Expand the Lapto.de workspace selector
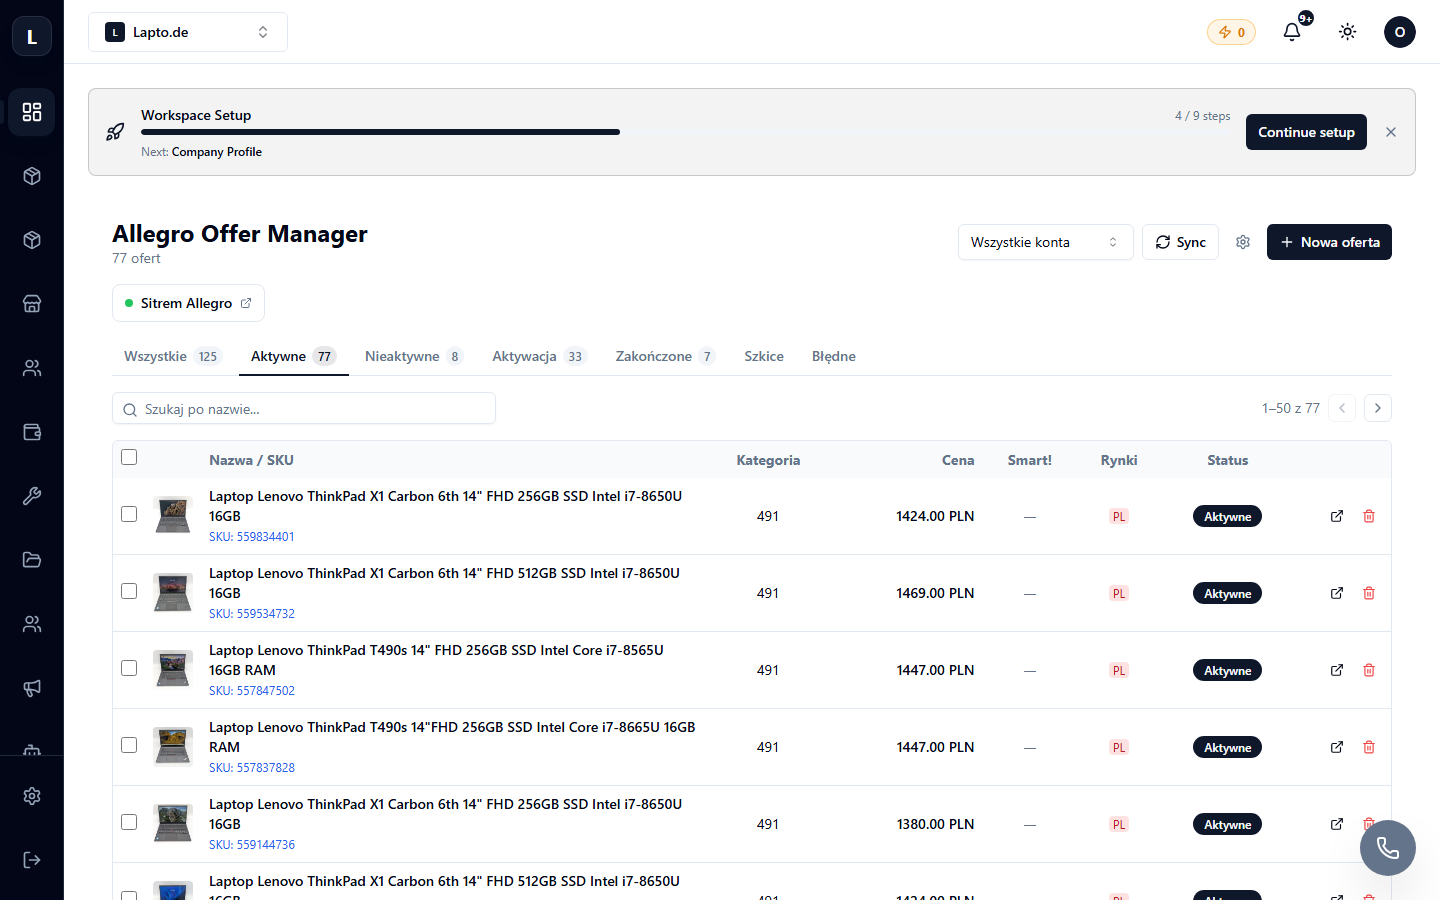The width and height of the screenshot is (1440, 900). 188,32
